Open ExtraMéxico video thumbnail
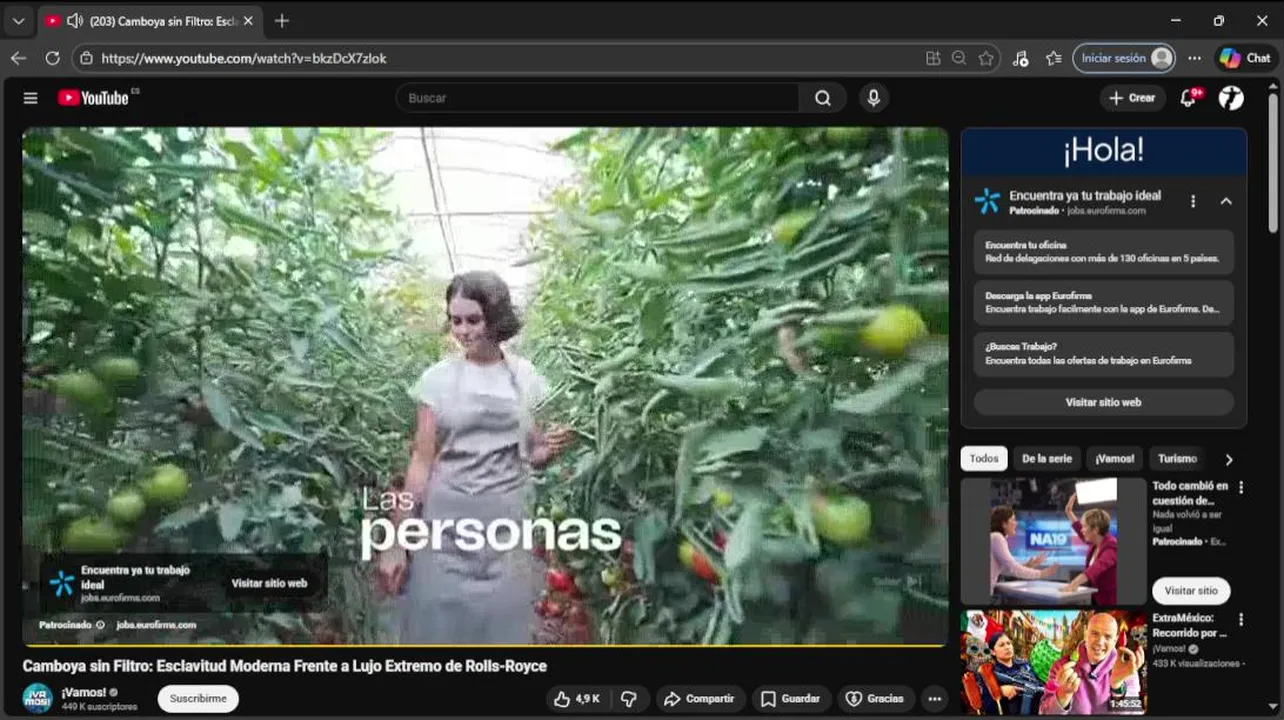 coord(1053,662)
